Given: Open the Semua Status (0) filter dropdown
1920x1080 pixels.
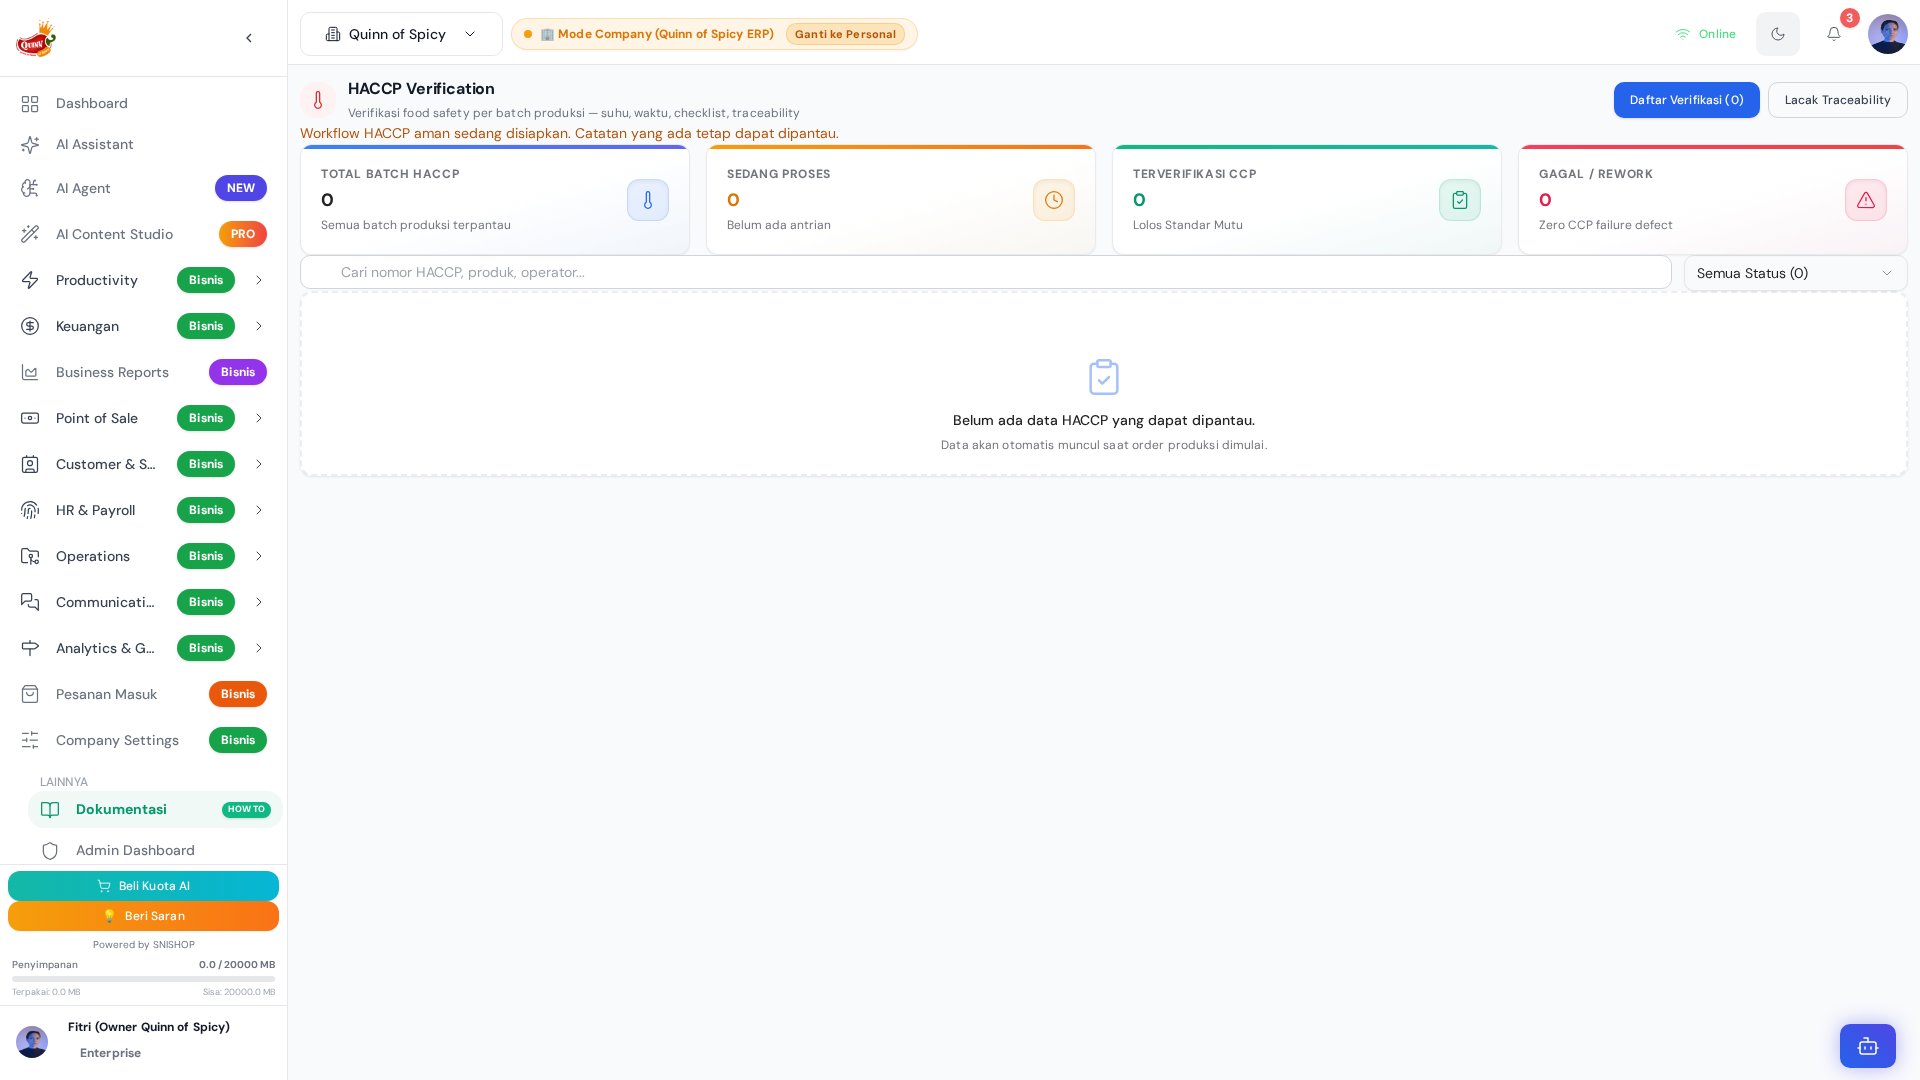Looking at the screenshot, I should coord(1795,273).
